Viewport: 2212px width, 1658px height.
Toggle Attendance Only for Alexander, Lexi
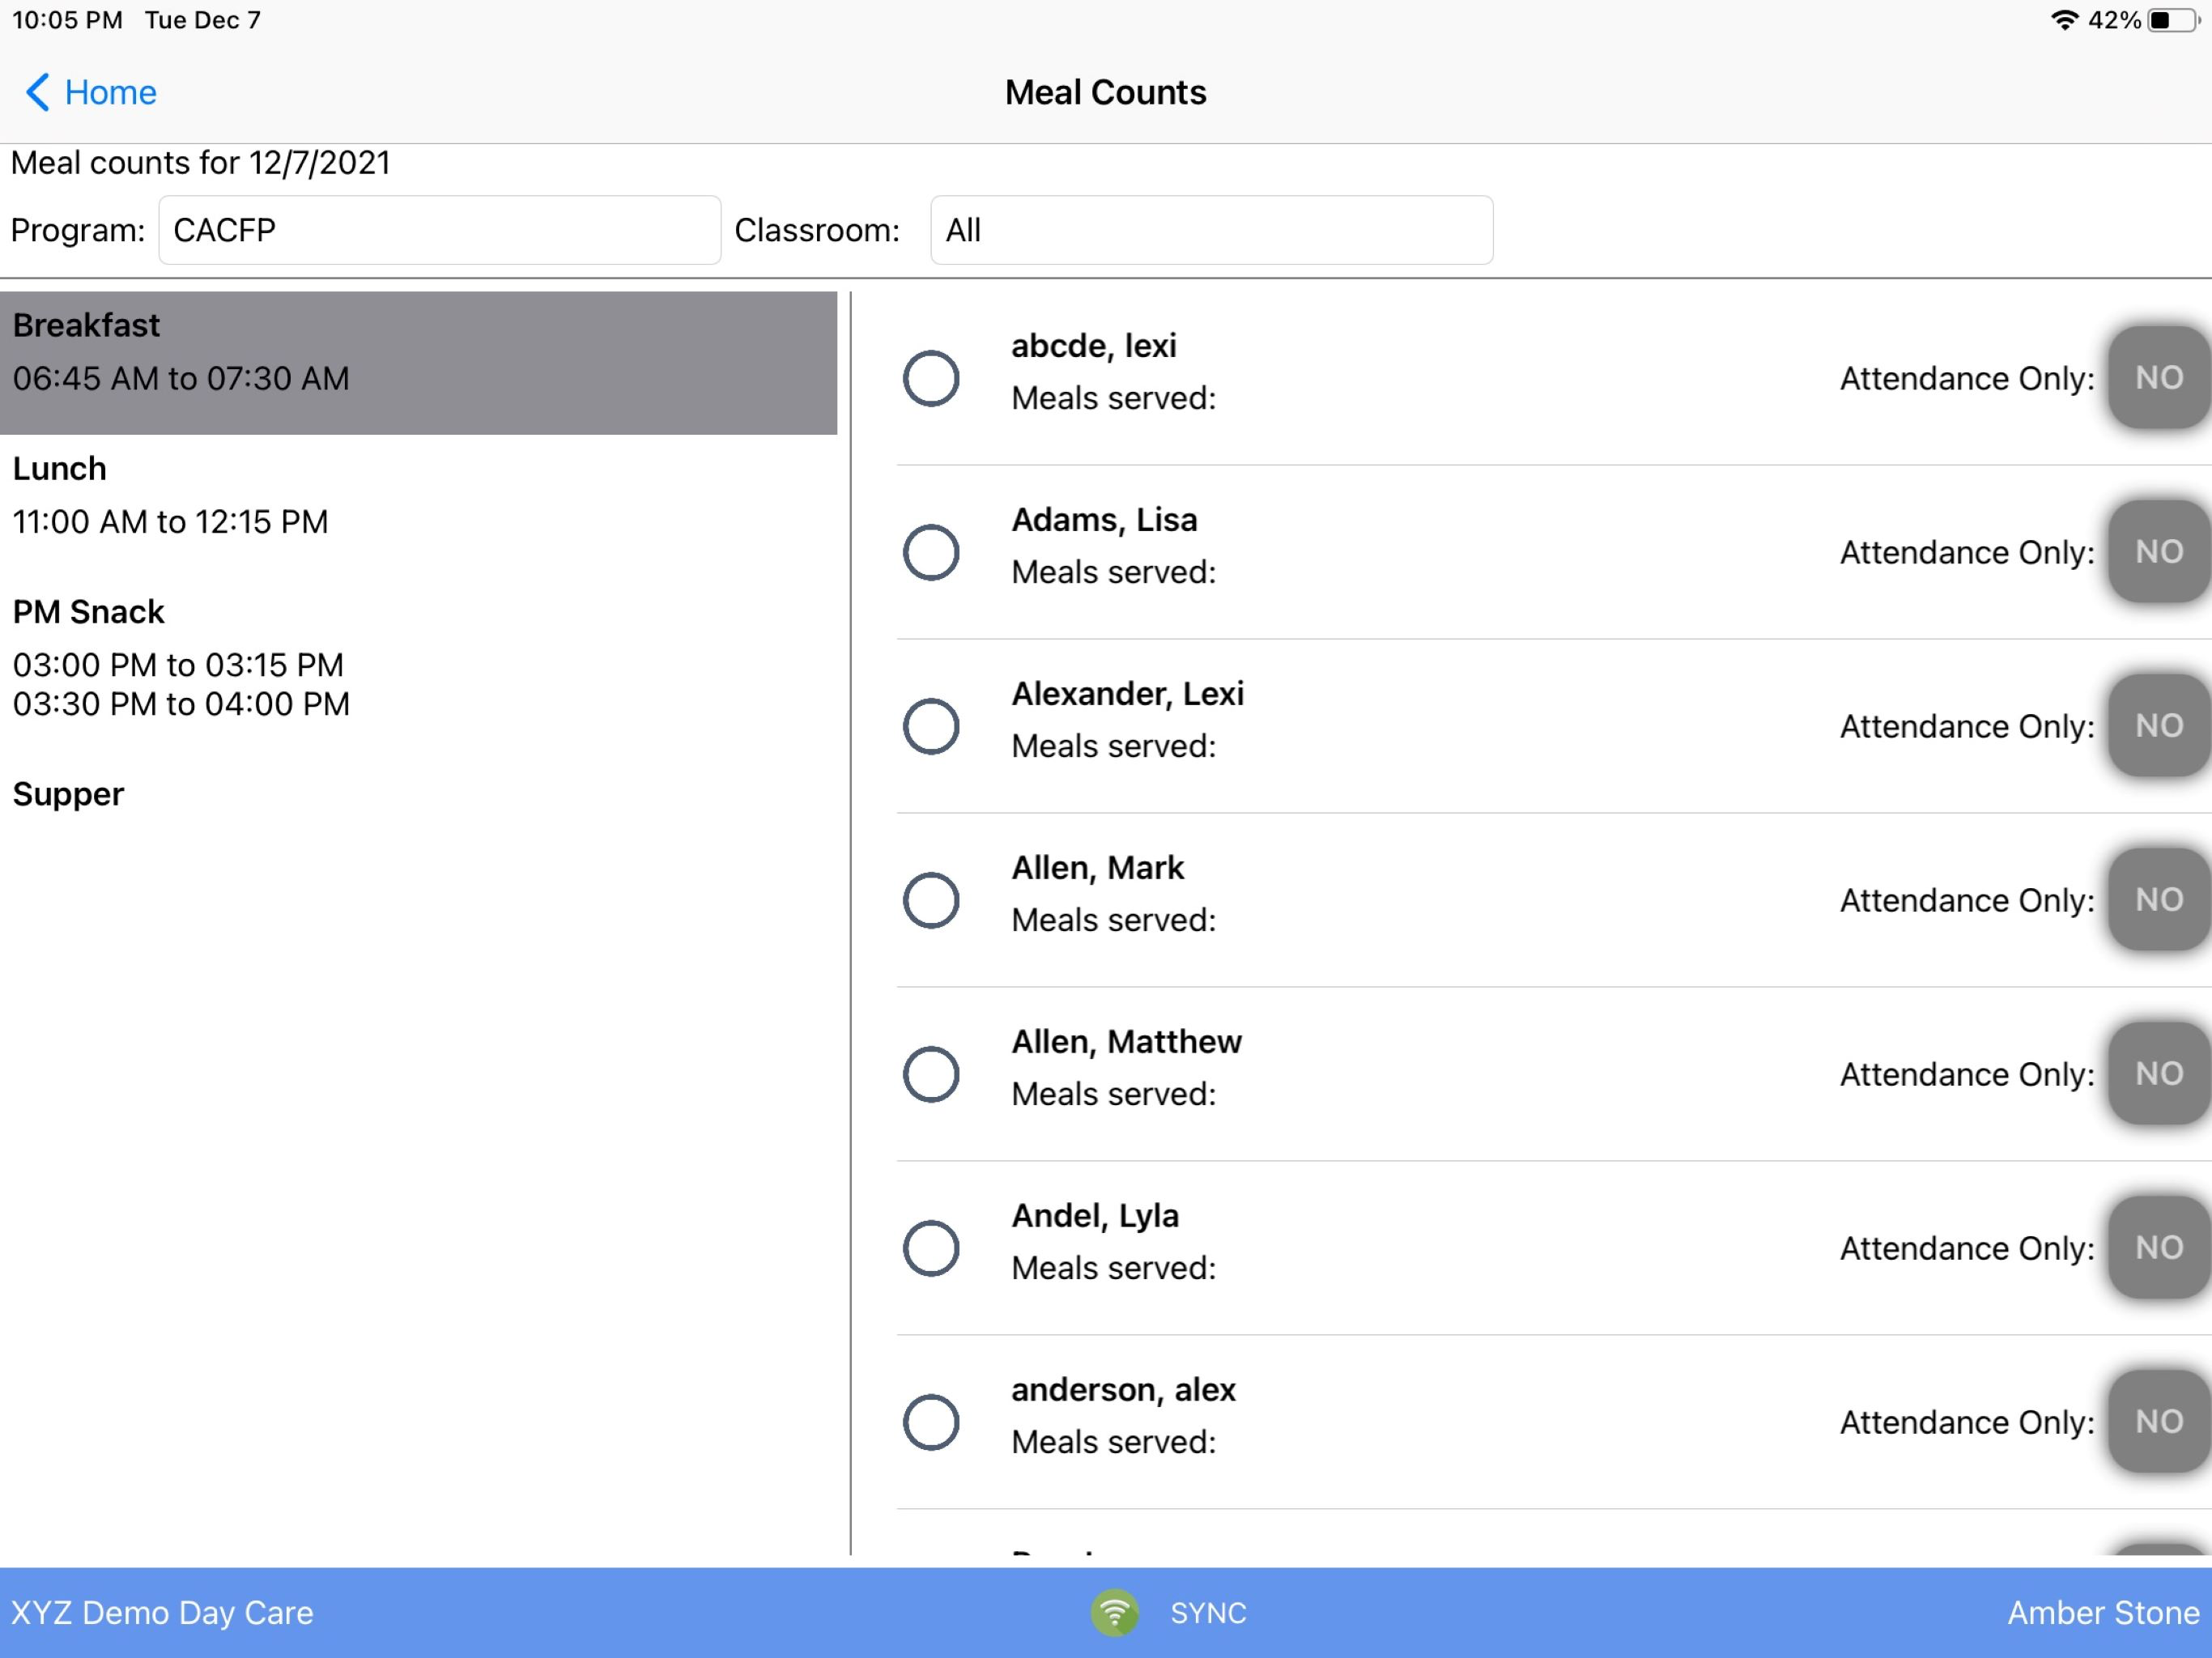2159,725
